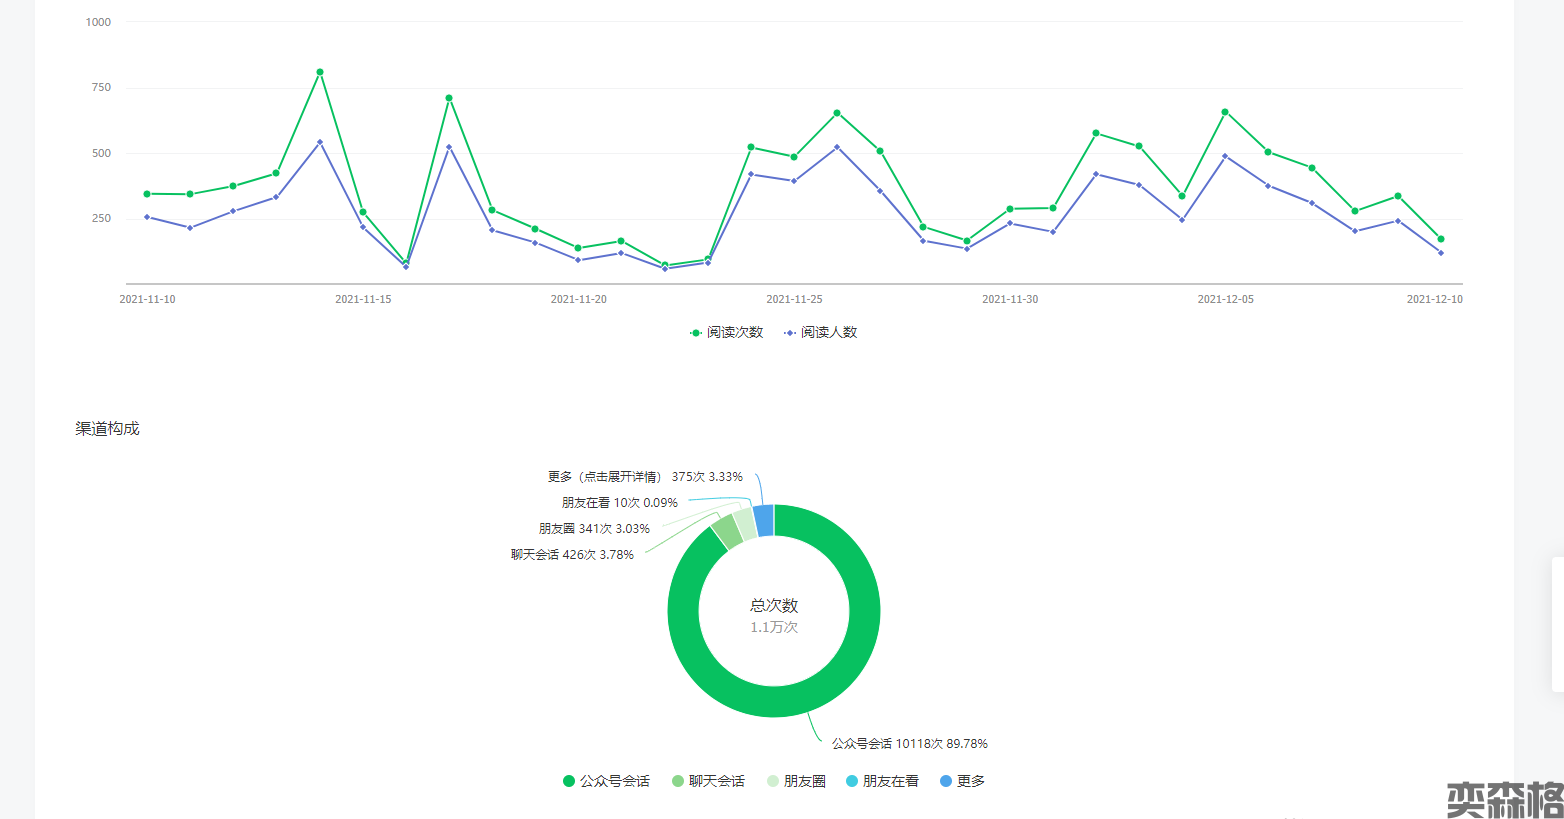Select the blue 更多 donut segment
Screen dimensions: 1564x819
pos(764,520)
